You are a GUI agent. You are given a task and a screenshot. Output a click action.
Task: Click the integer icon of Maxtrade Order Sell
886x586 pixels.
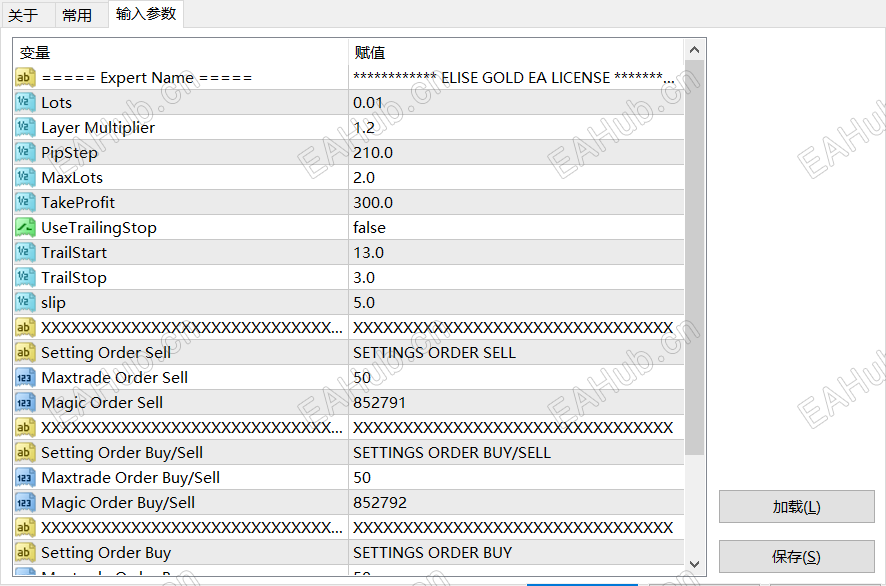[x=25, y=377]
